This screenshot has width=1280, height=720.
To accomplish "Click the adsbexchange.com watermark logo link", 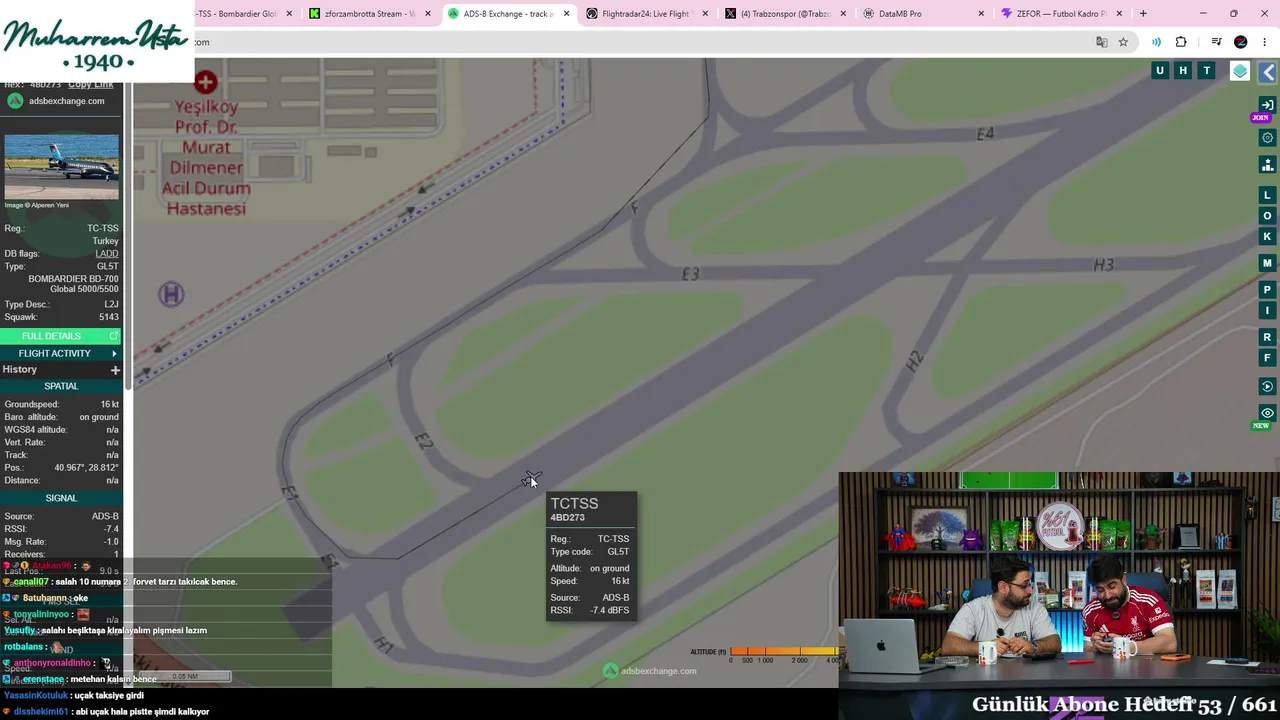I will [650, 671].
